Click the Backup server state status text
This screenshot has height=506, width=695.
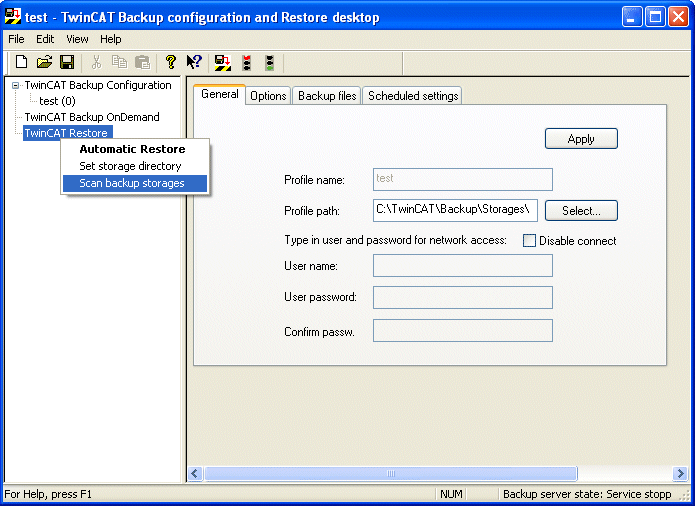tap(587, 494)
